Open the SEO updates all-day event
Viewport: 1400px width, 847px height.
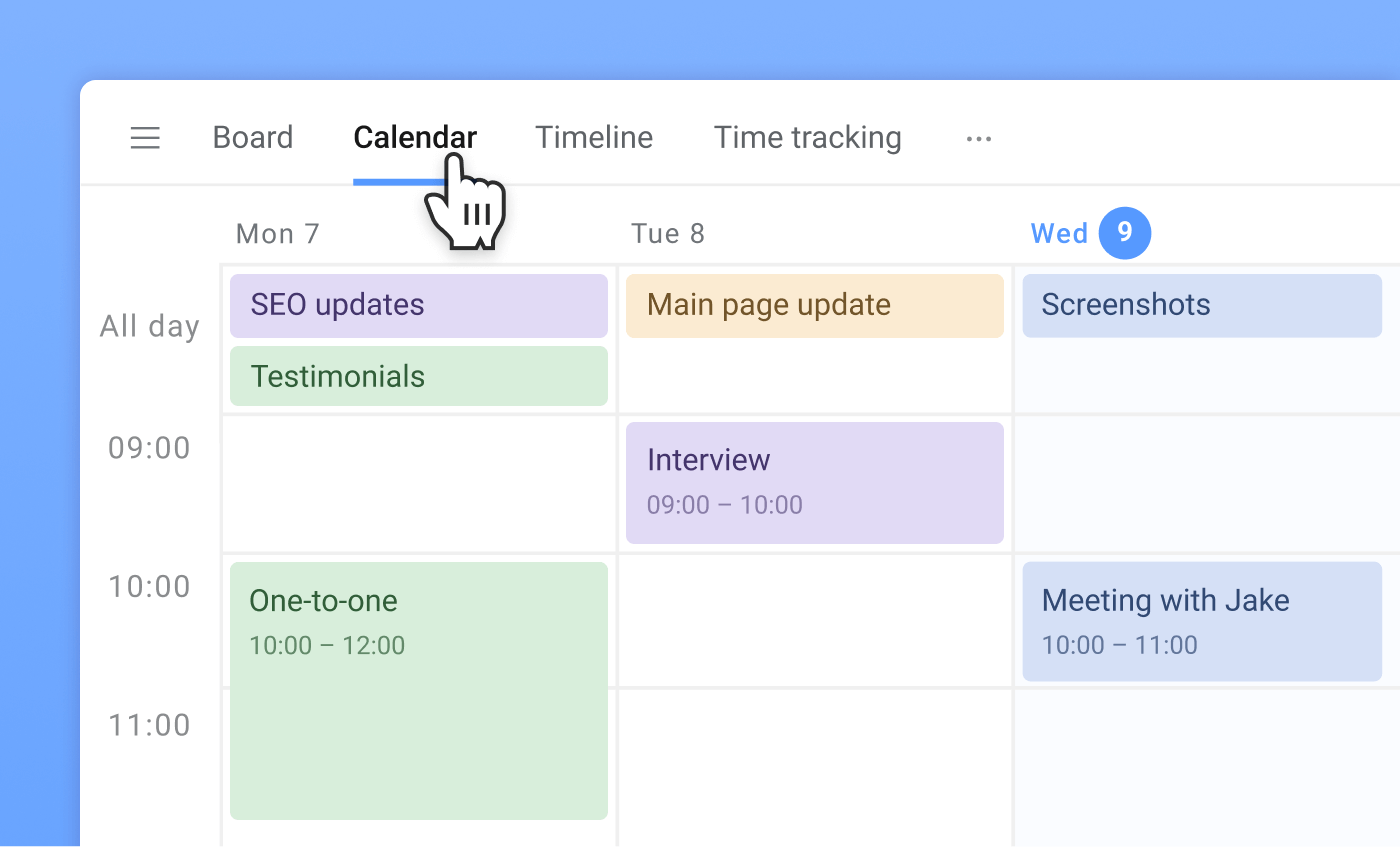click(418, 305)
